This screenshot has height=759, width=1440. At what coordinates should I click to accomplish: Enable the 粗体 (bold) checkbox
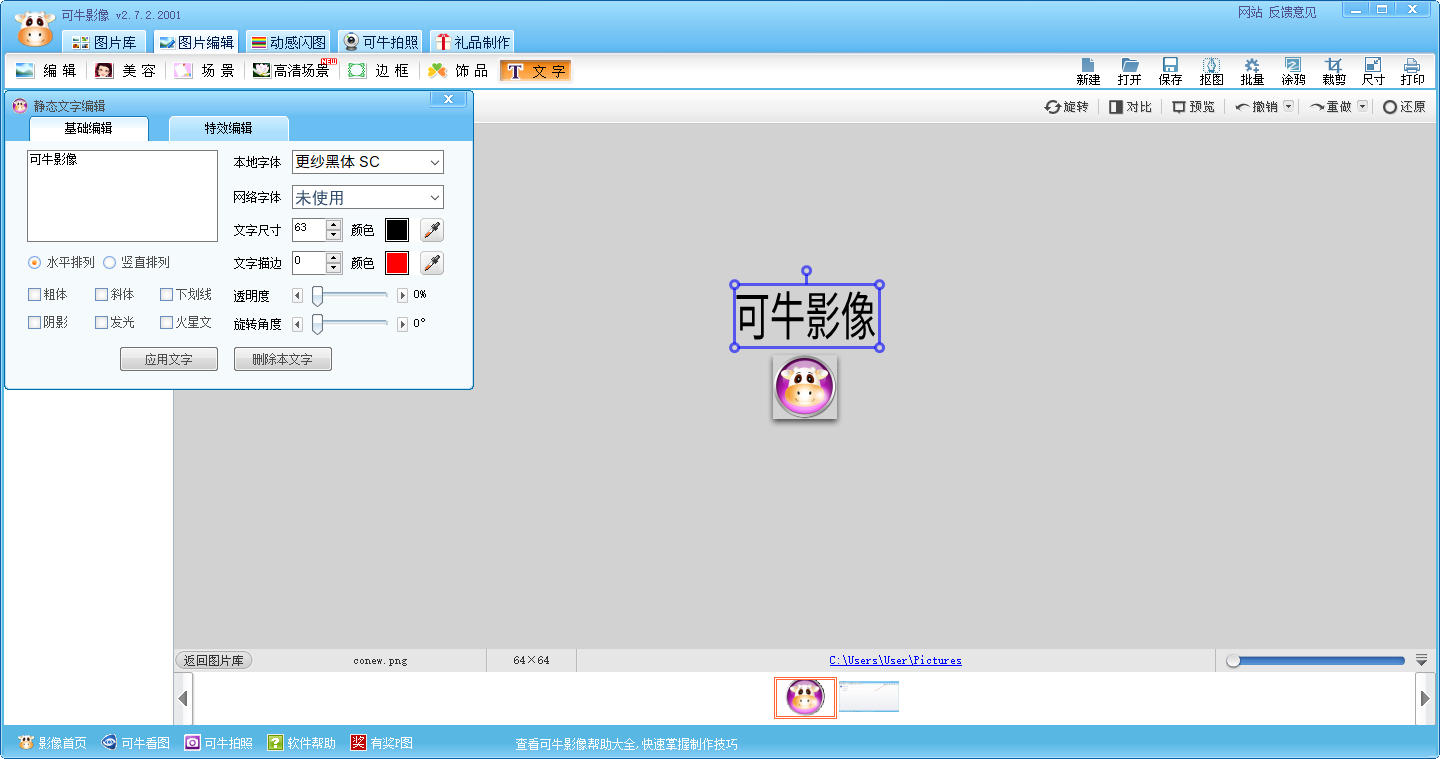click(35, 294)
